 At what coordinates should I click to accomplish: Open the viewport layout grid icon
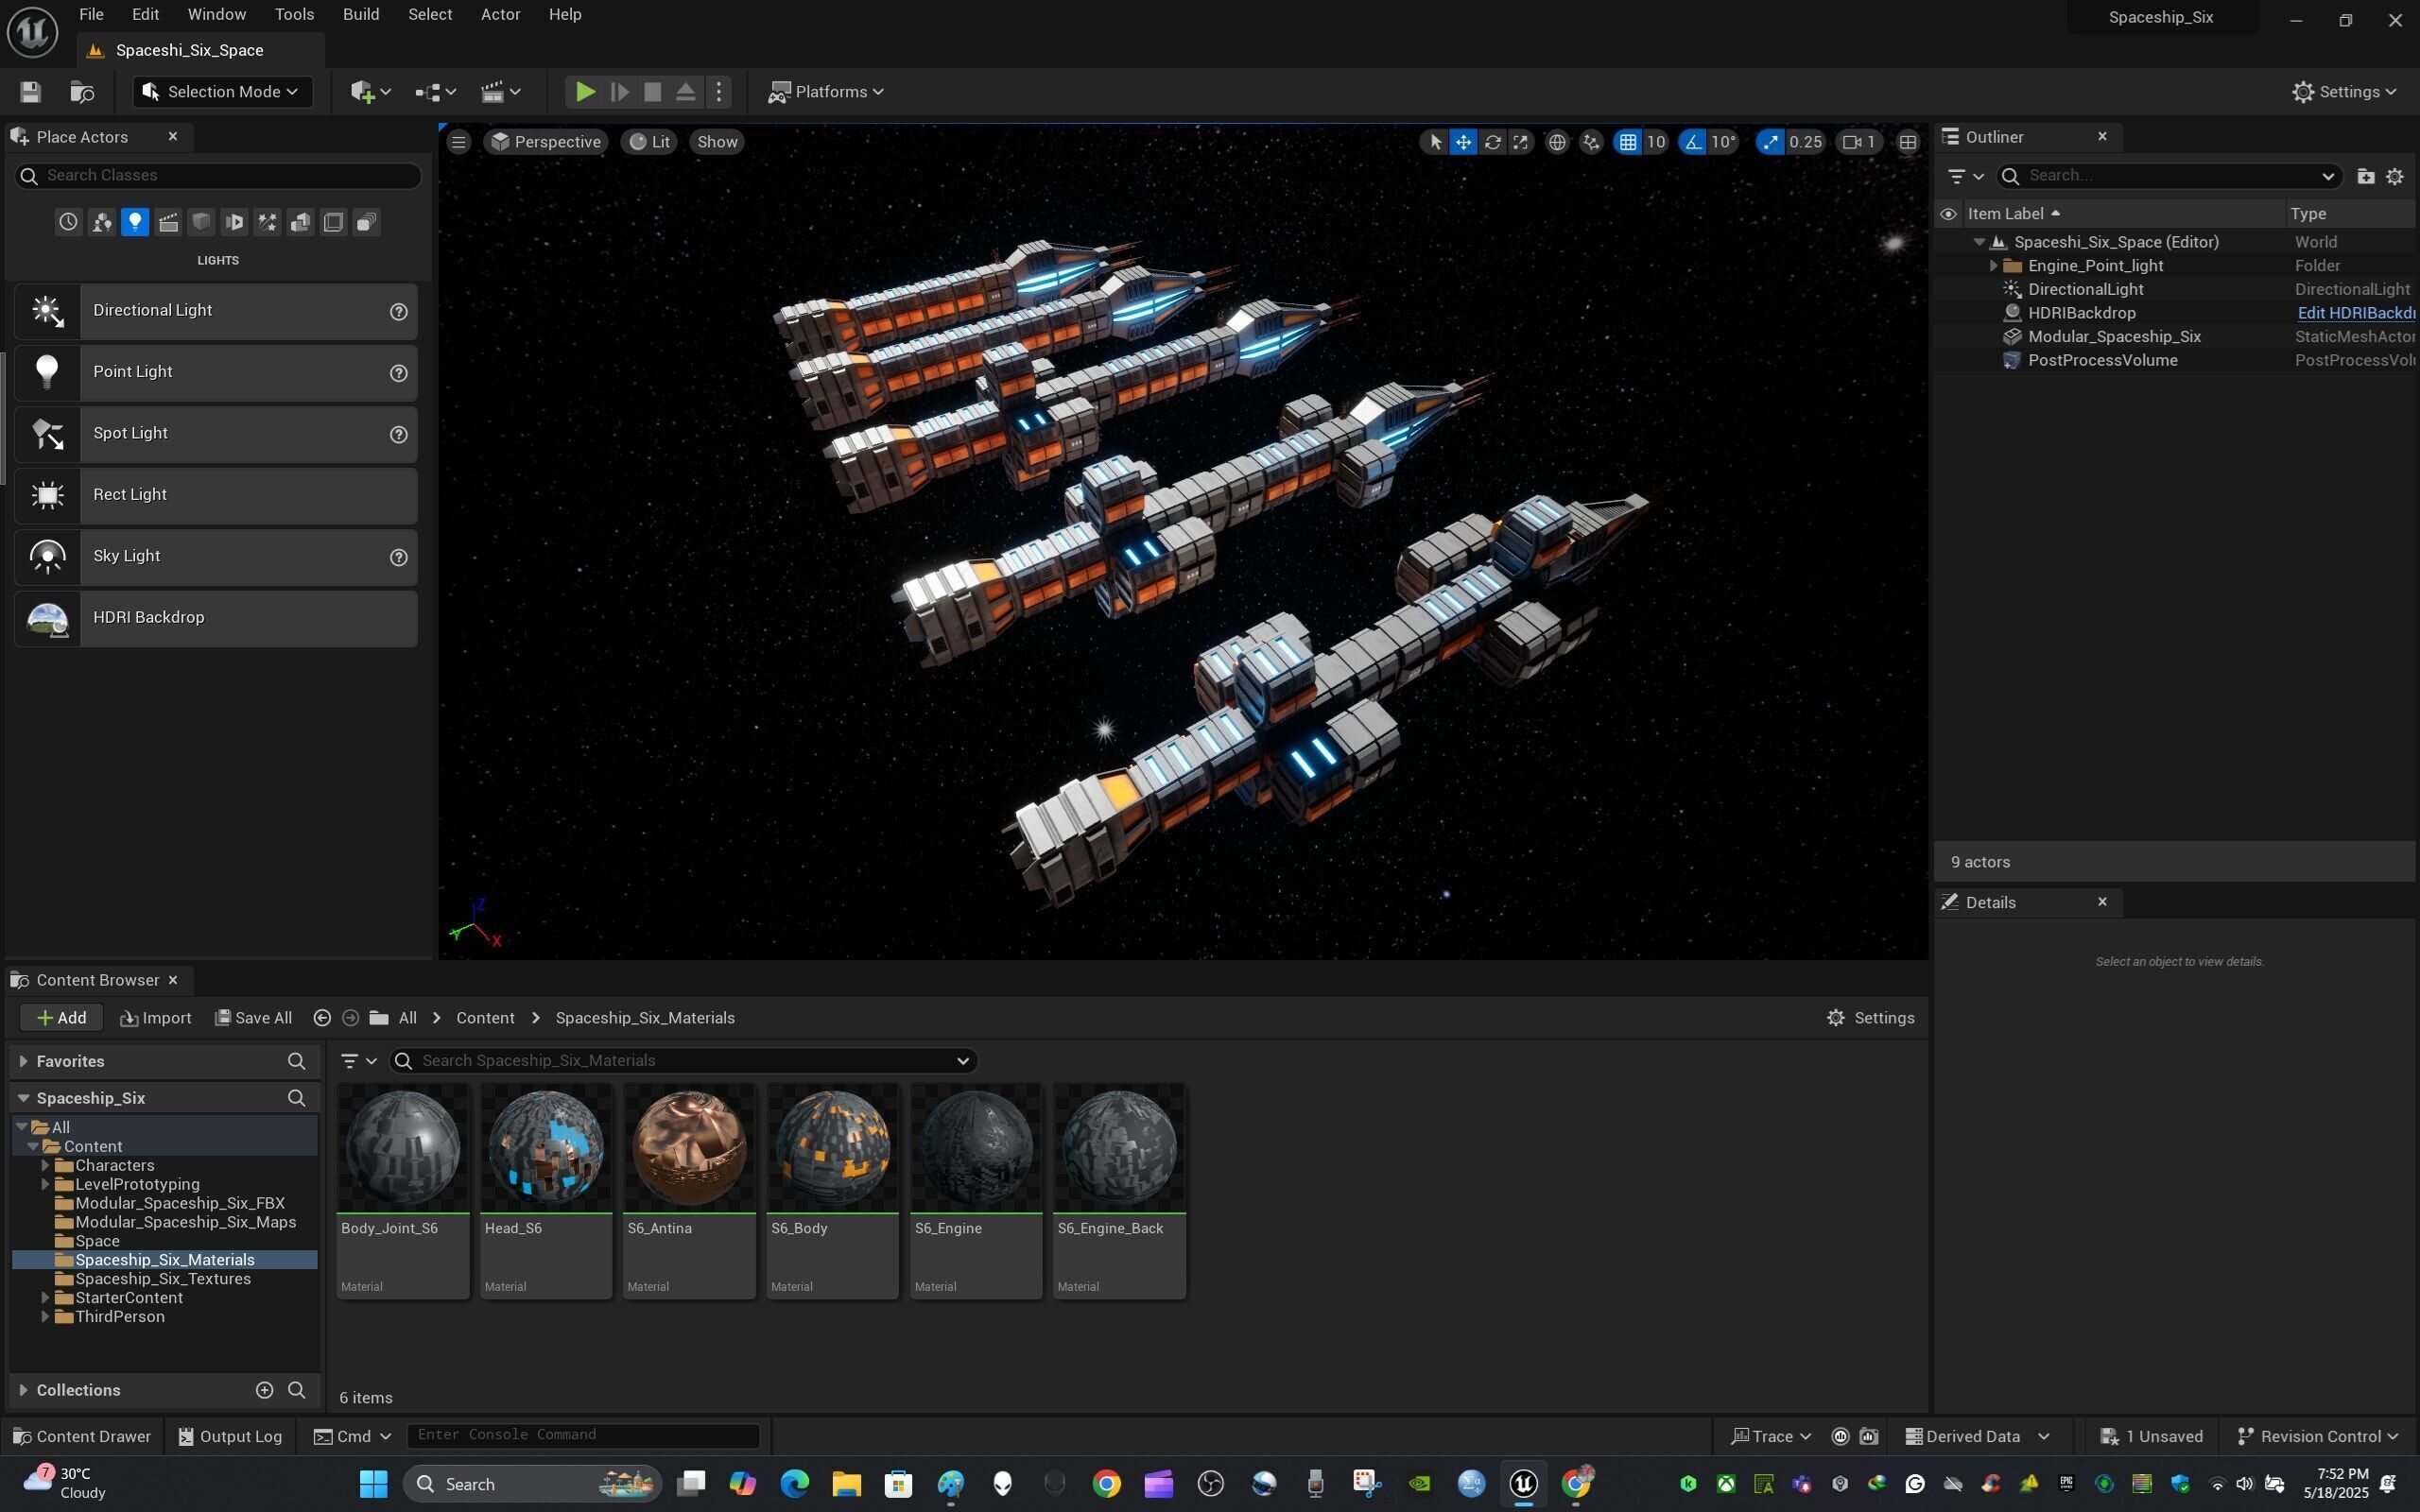click(x=1908, y=142)
